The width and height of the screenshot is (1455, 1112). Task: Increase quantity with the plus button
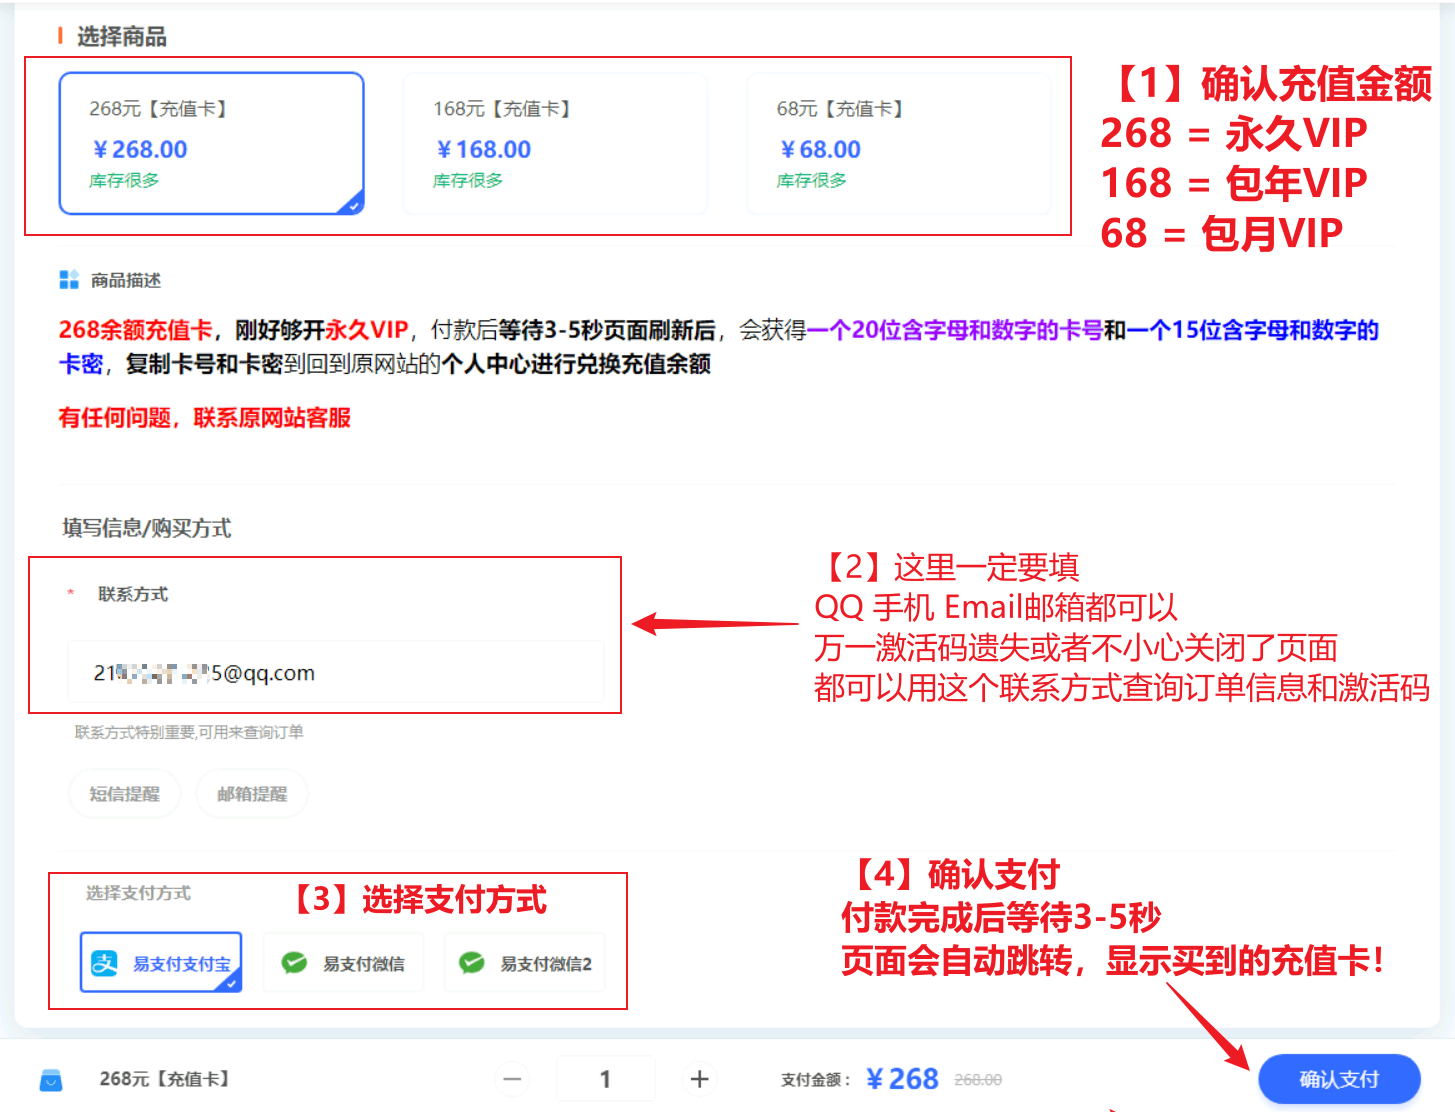(700, 1079)
